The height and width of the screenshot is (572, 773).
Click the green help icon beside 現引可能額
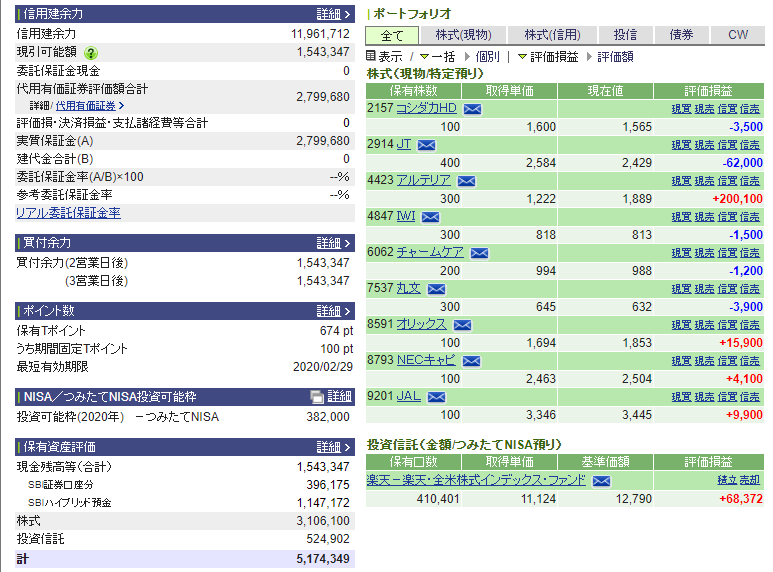tap(91, 53)
